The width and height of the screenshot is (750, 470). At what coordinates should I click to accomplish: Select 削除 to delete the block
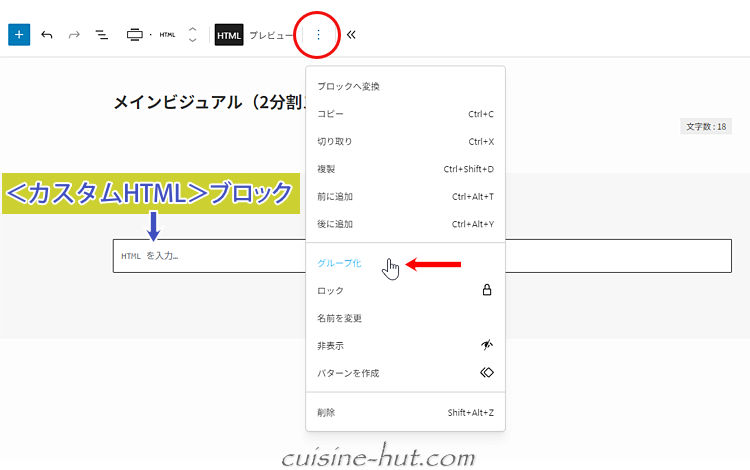[x=405, y=413]
